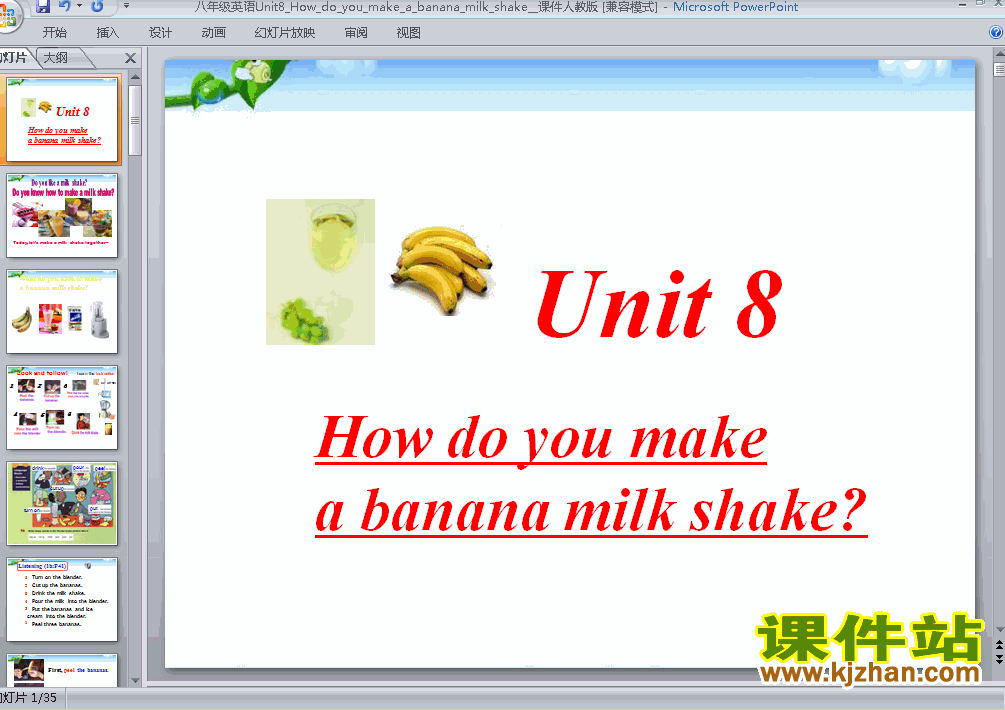Go to previous slide double-arrow button
Image resolution: width=1005 pixels, height=710 pixels.
[x=999, y=645]
